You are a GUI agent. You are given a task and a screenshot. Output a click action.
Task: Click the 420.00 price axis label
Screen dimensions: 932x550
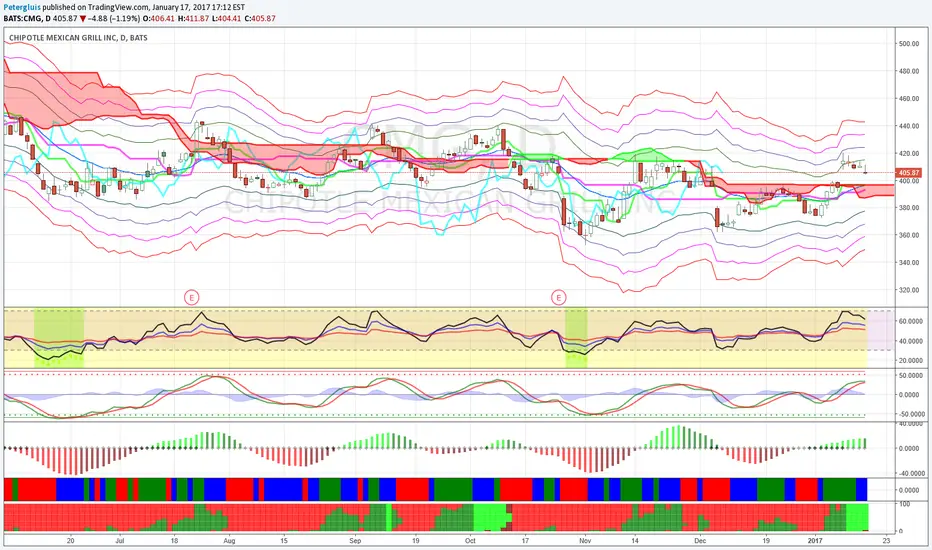coord(909,153)
